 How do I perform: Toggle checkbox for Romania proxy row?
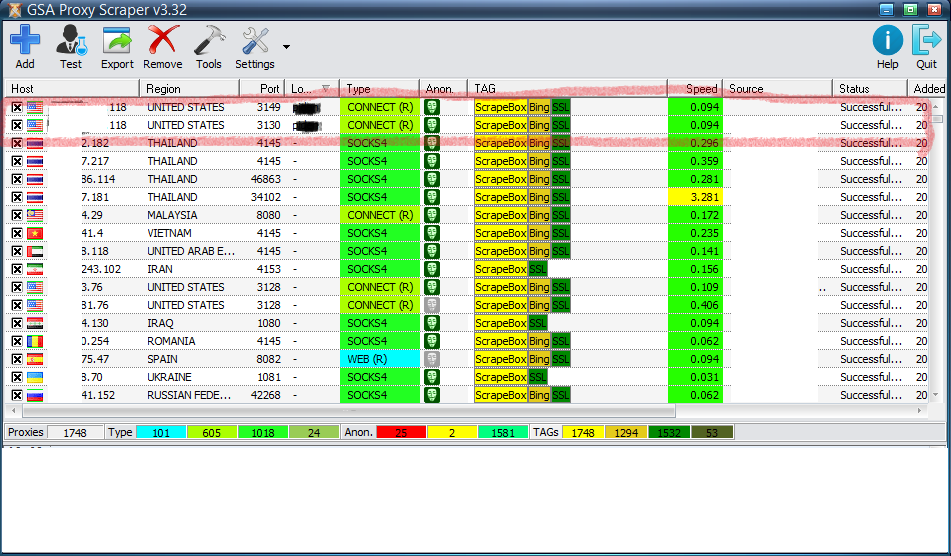[17, 341]
